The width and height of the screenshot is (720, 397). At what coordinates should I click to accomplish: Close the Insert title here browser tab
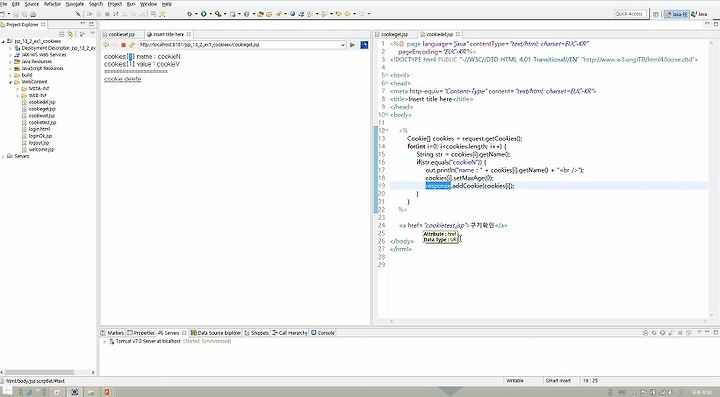(x=189, y=34)
